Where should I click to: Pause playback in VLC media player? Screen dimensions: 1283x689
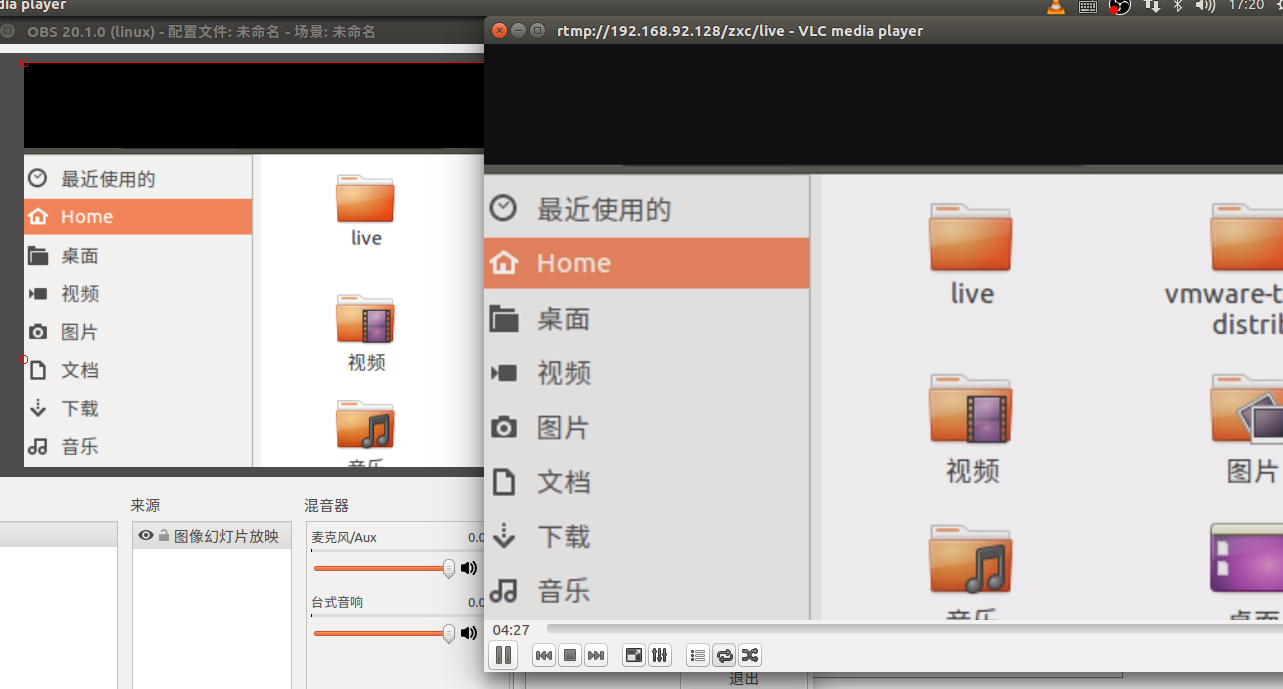[x=503, y=655]
